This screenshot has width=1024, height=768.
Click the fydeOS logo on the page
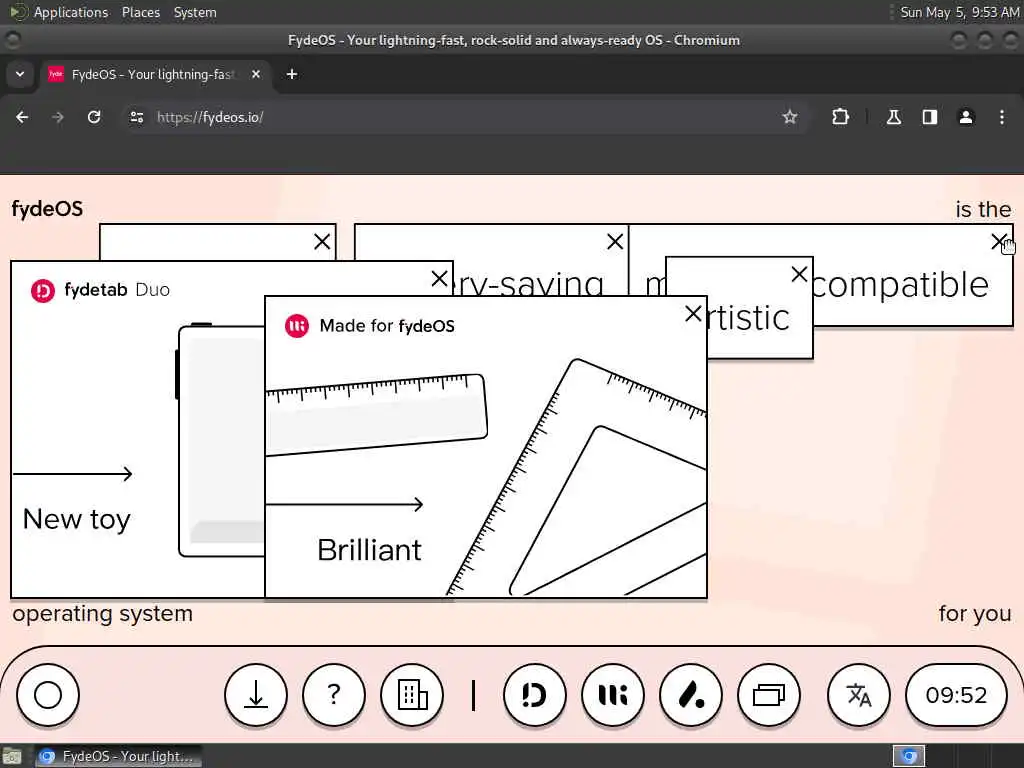47,209
